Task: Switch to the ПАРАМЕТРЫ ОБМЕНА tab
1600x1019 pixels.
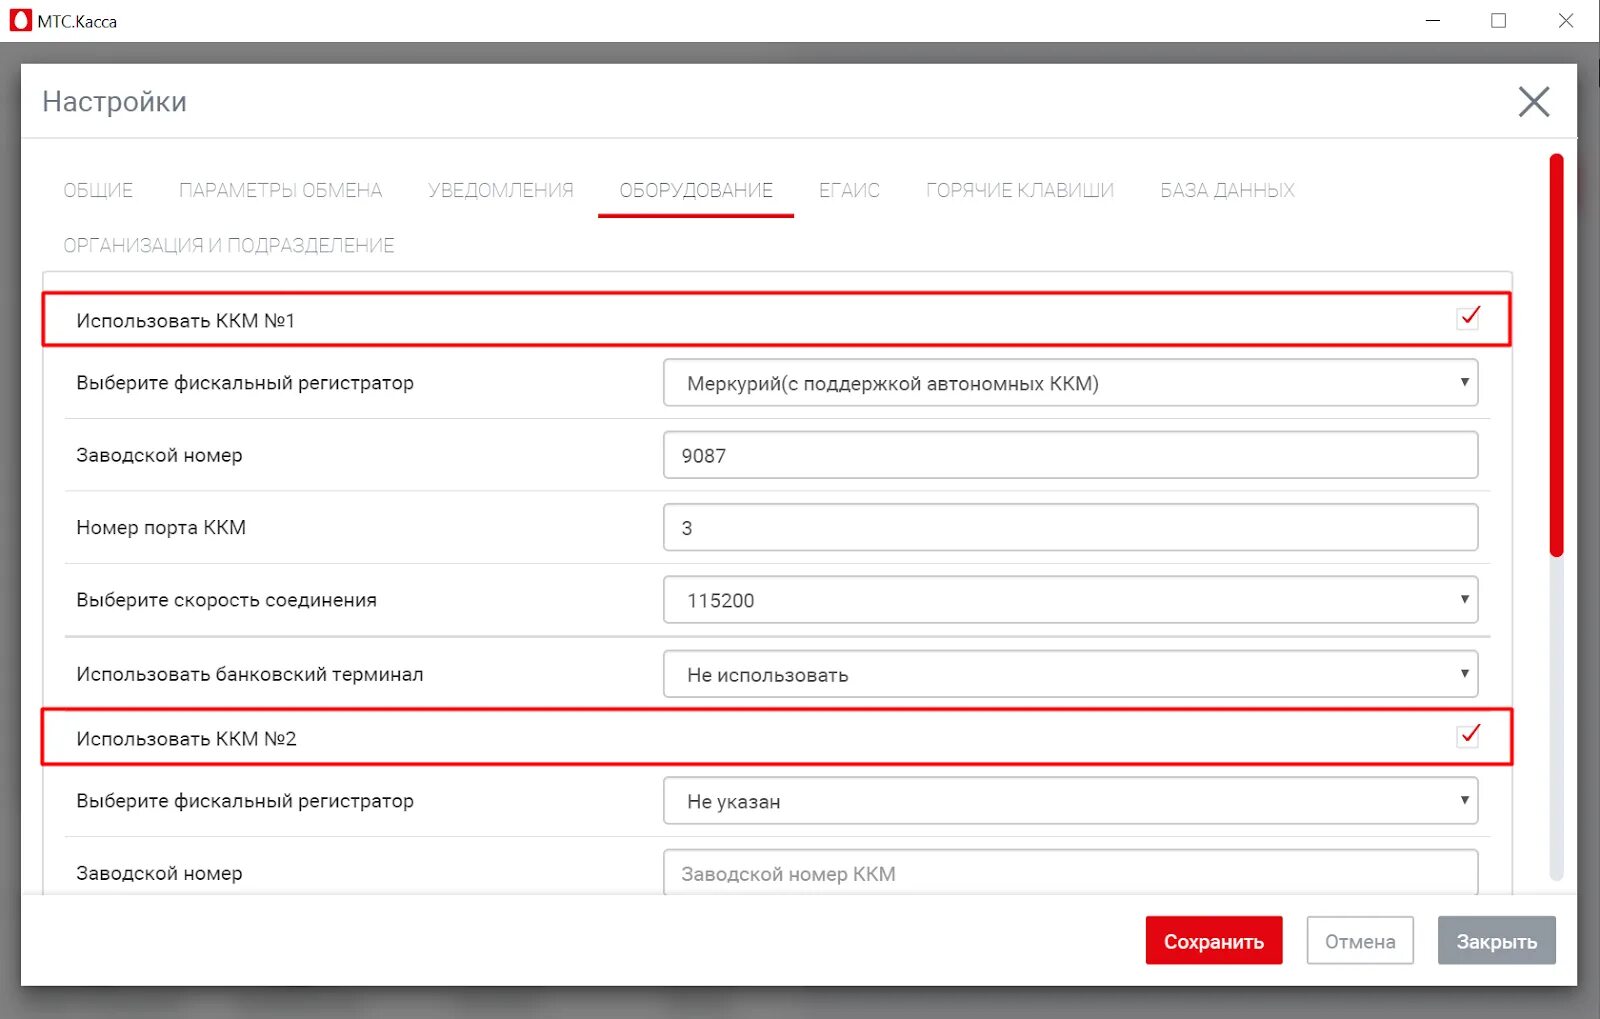Action: click(280, 190)
